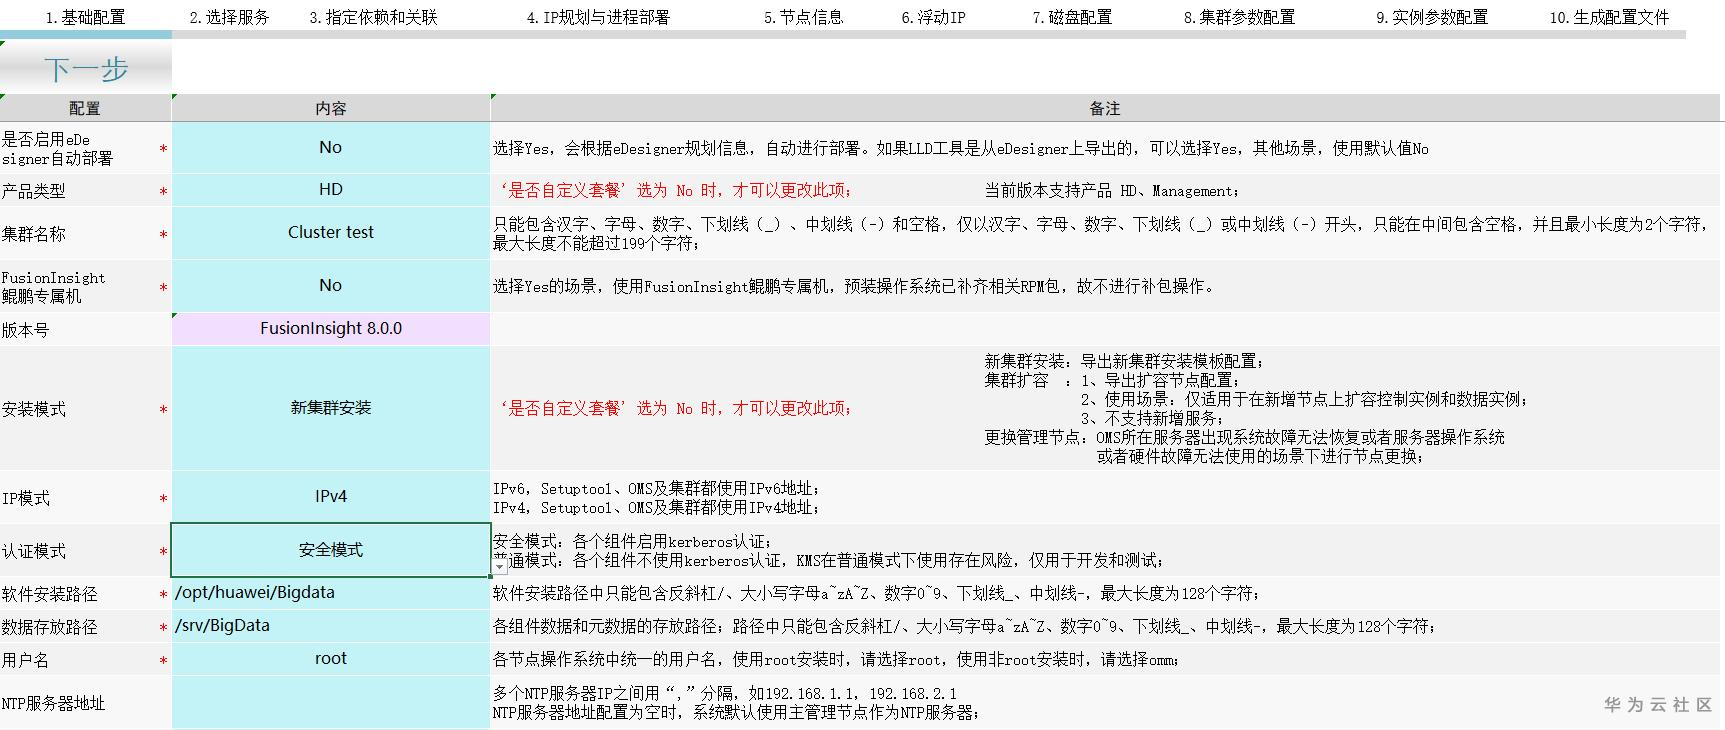Click the 集群名称 naming rule remark
The height and width of the screenshot is (730, 1725).
1101,234
